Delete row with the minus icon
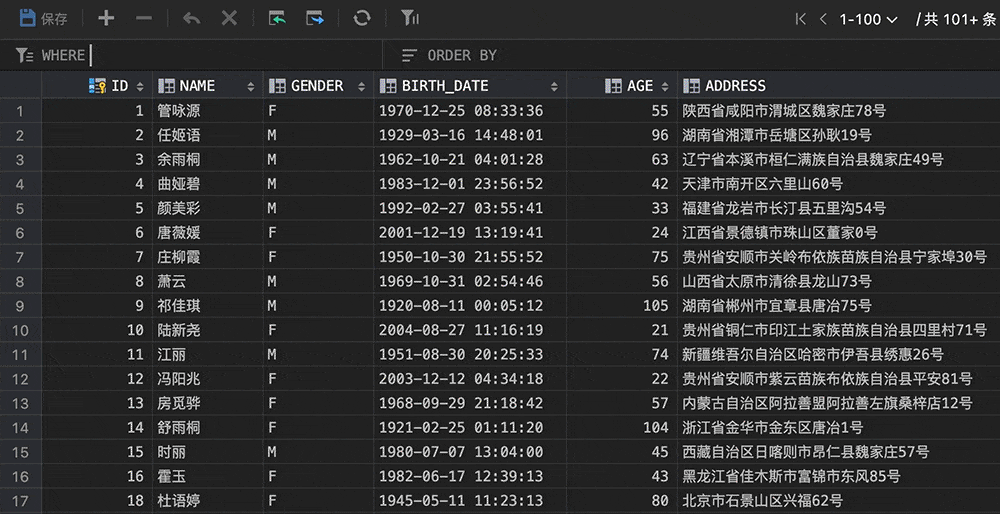 [x=144, y=18]
